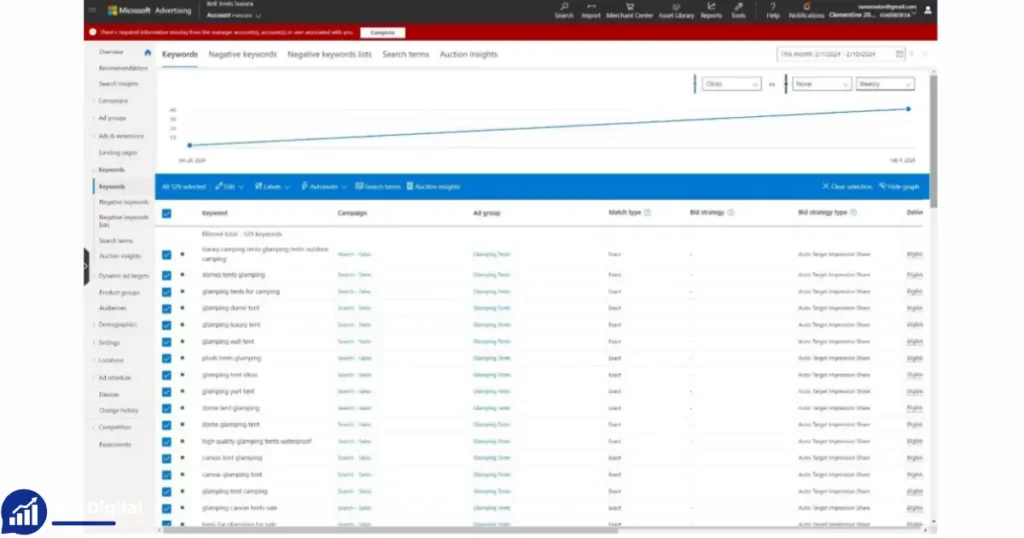Image resolution: width=1024 pixels, height=538 pixels.
Task: Click the leftmost chart data point
Action: [x=189, y=145]
